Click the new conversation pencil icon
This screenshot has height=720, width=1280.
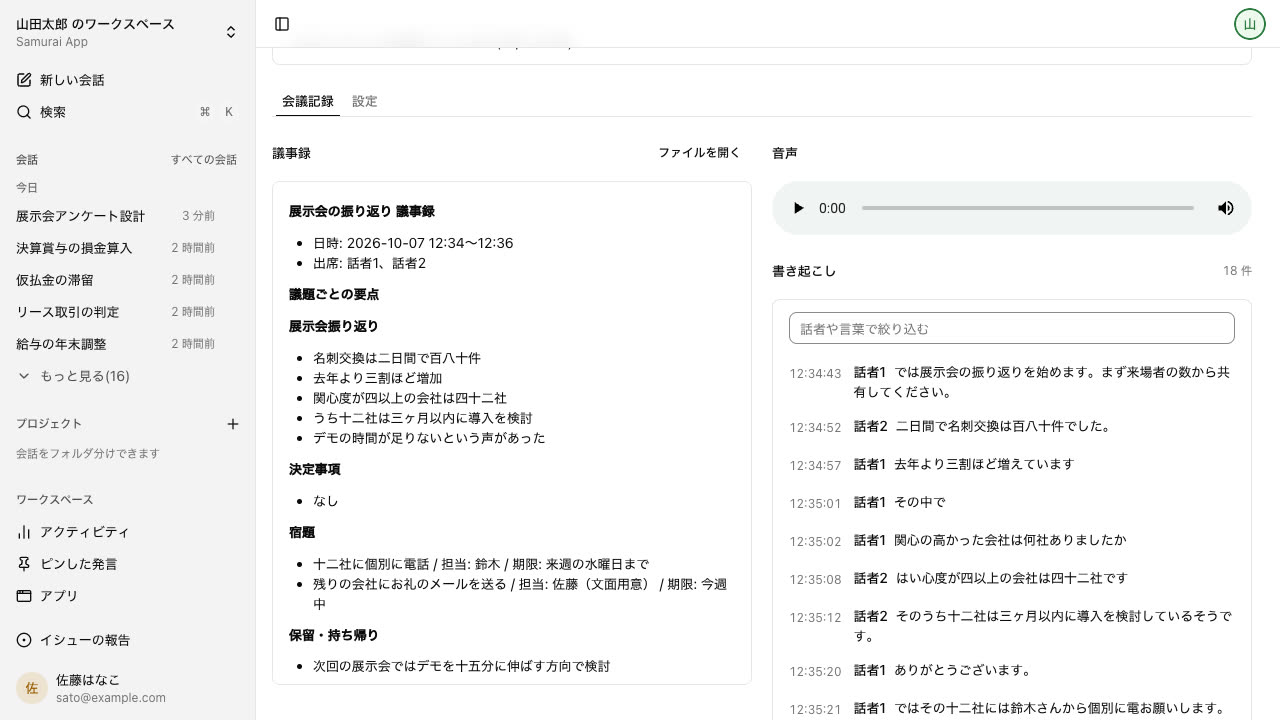24,80
